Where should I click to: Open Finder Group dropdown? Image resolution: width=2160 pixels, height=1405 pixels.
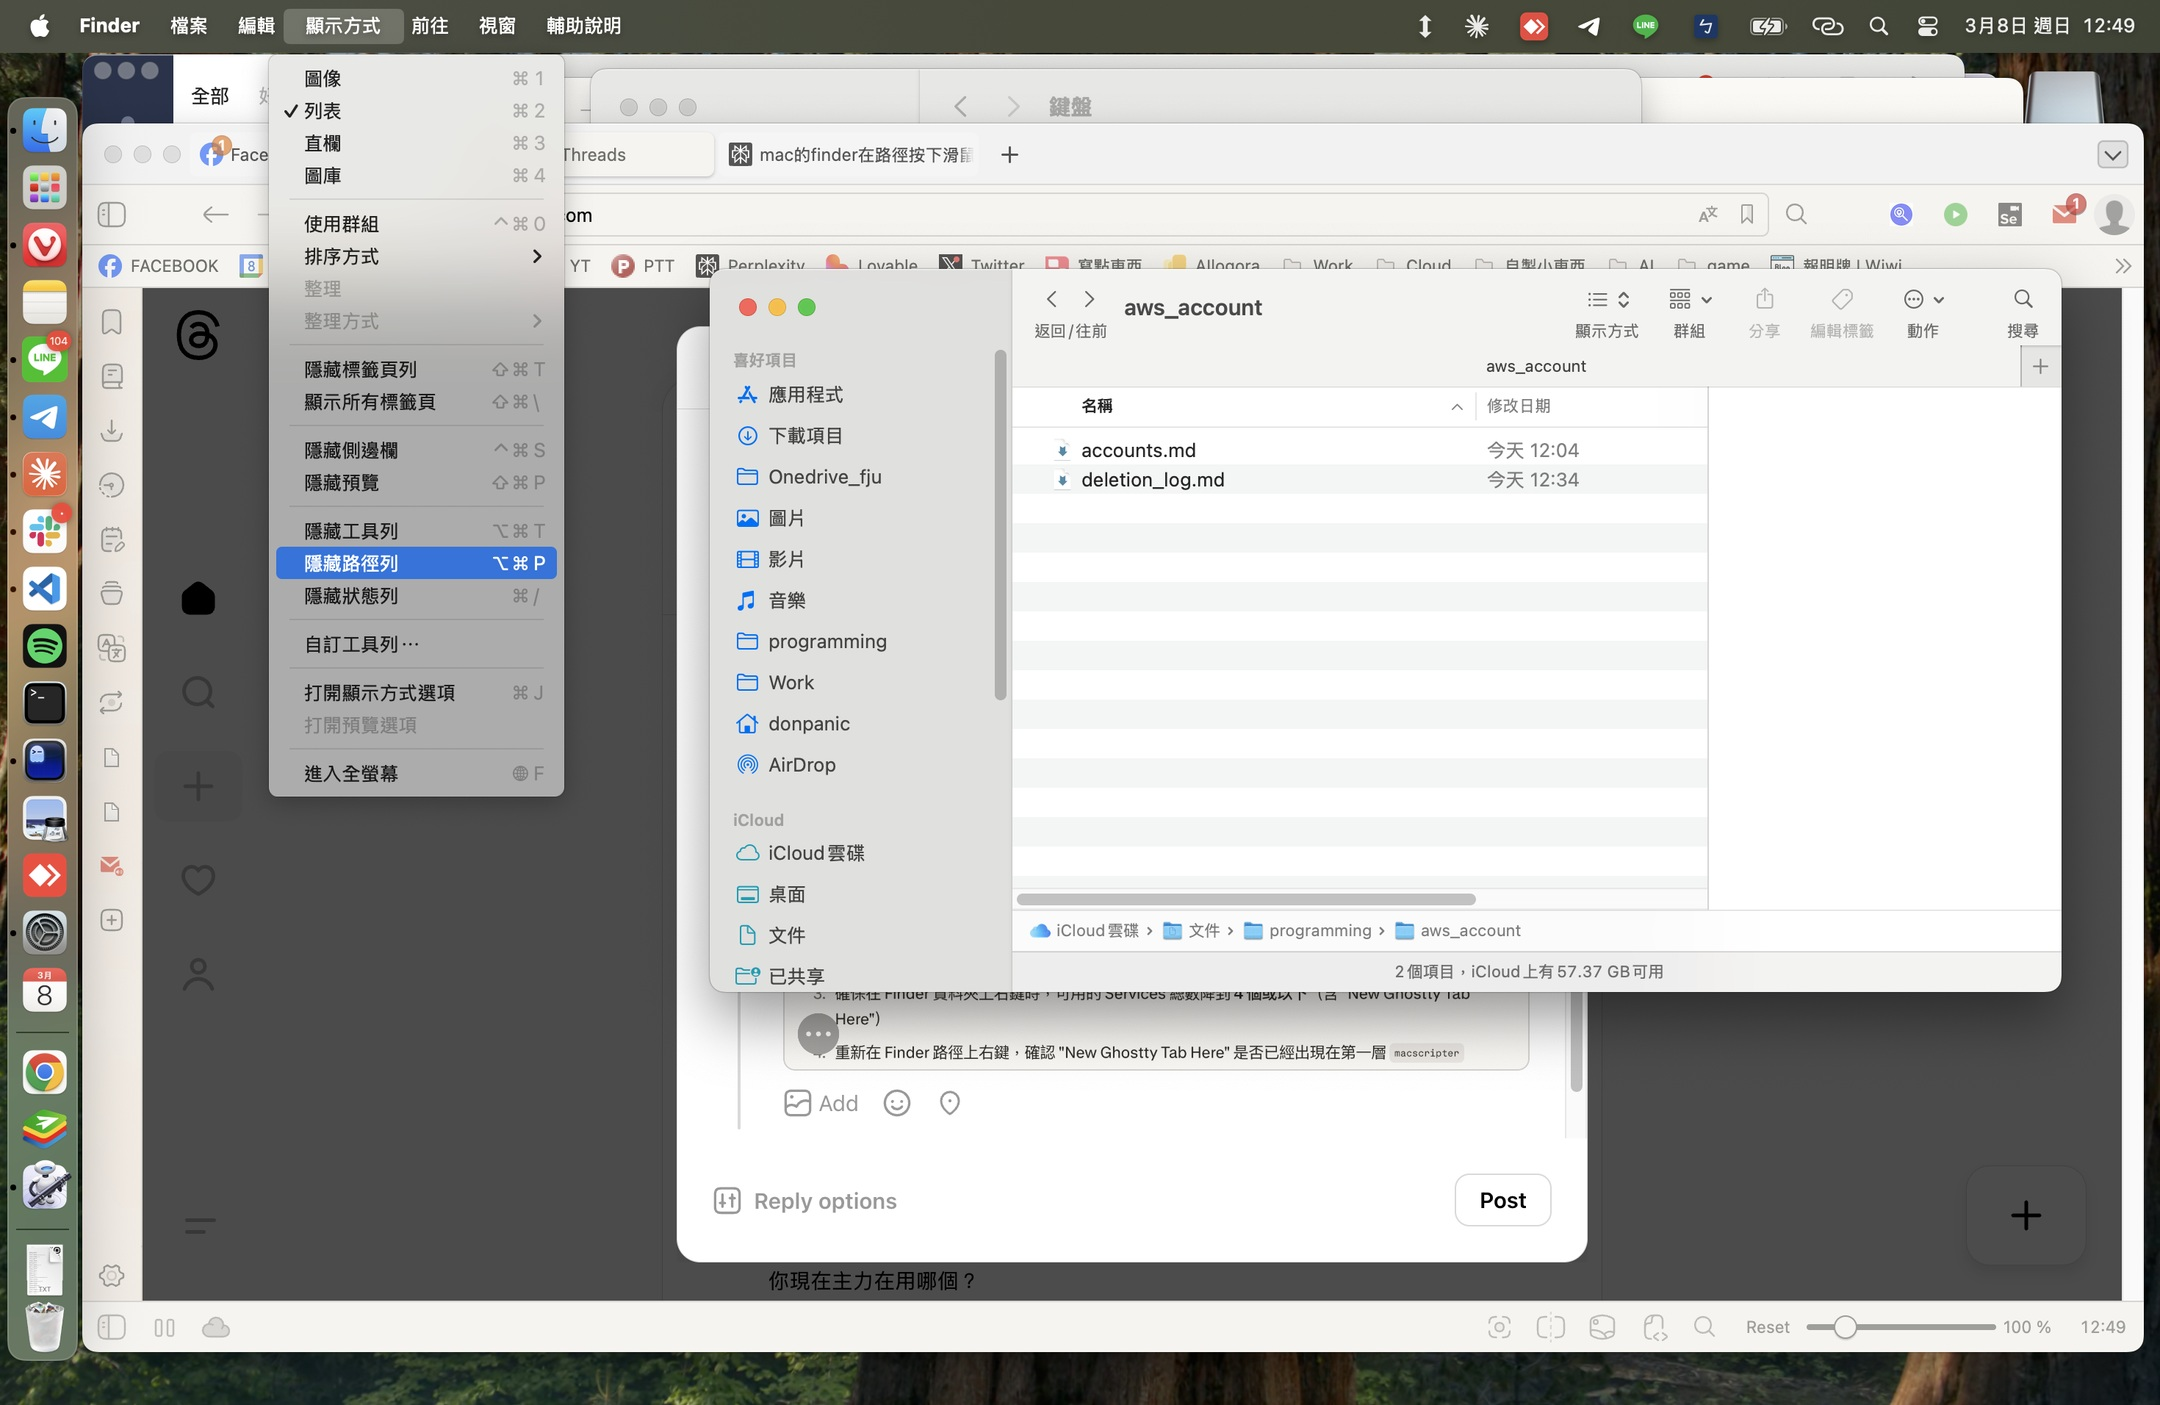tap(1690, 299)
